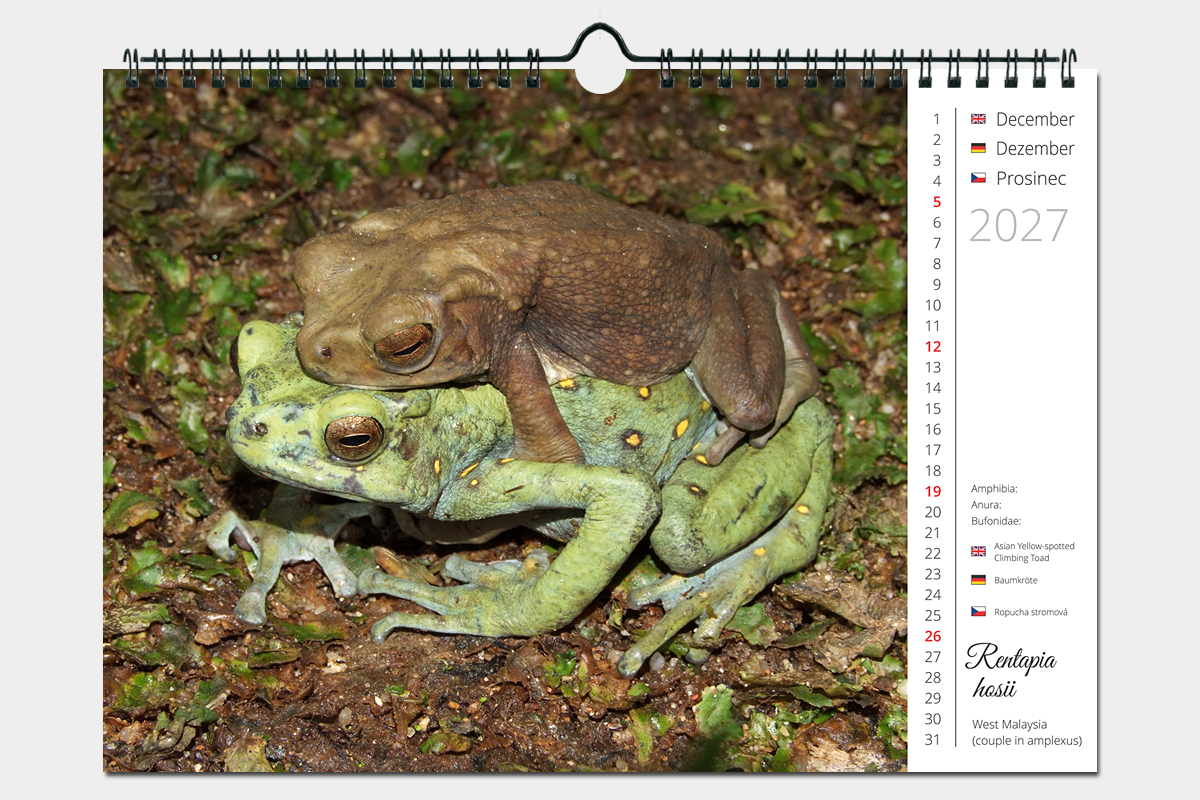Click the UK flag beside Asian Yellow-spotted Climbing Toad

(x=978, y=551)
